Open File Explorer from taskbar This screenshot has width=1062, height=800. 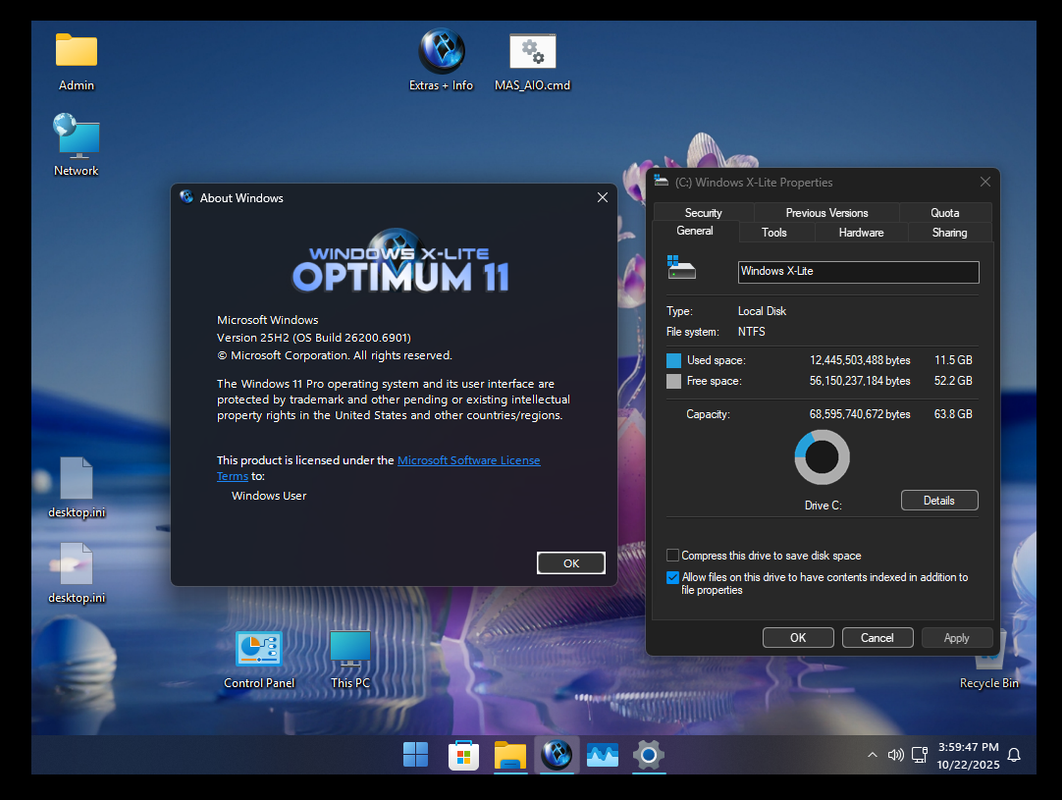tap(510, 755)
